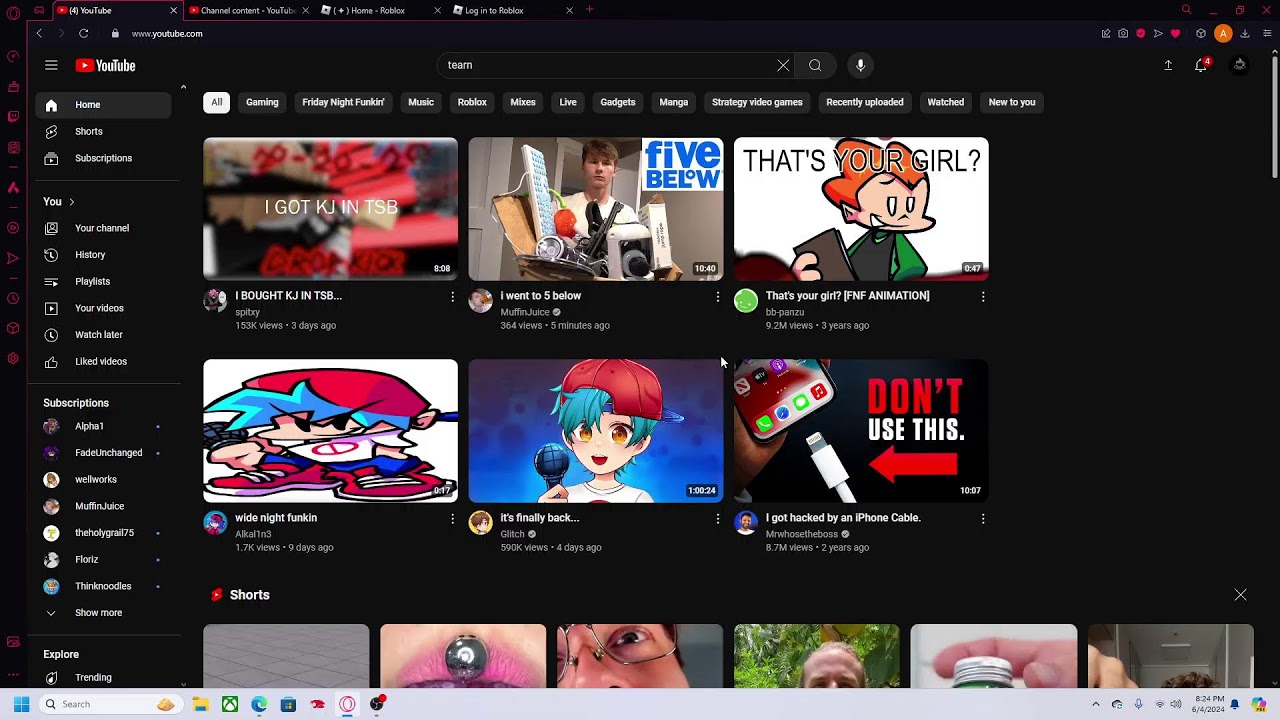Click the five below video thumbnail
1280x720 pixels.
pos(596,209)
